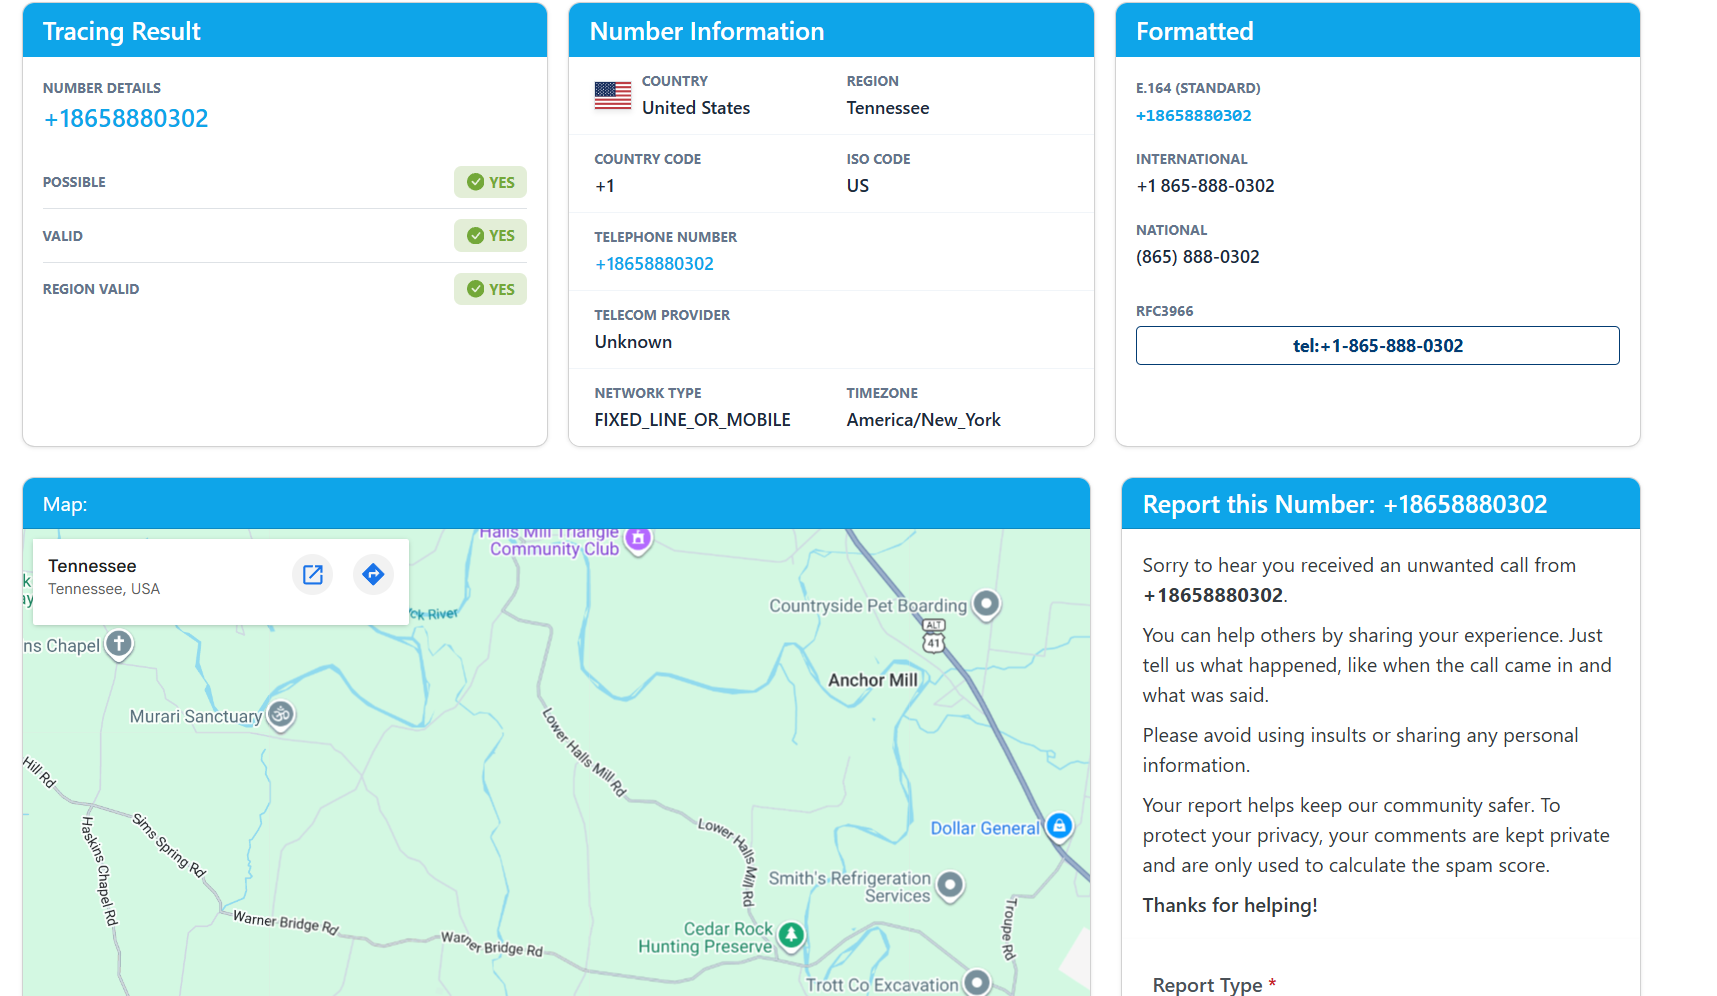Screen dimensions: 1717x996
Task: Select Countryside Pet Boarding map pin
Action: click(x=986, y=603)
